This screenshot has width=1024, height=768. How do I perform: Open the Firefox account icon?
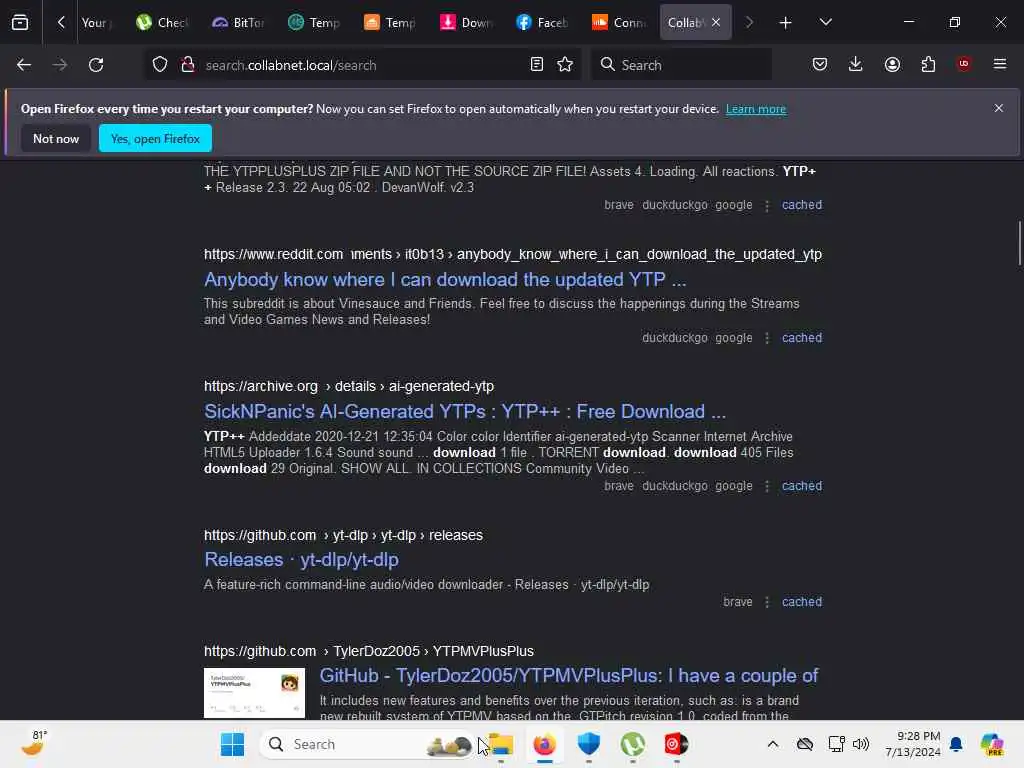pyautogui.click(x=892, y=65)
